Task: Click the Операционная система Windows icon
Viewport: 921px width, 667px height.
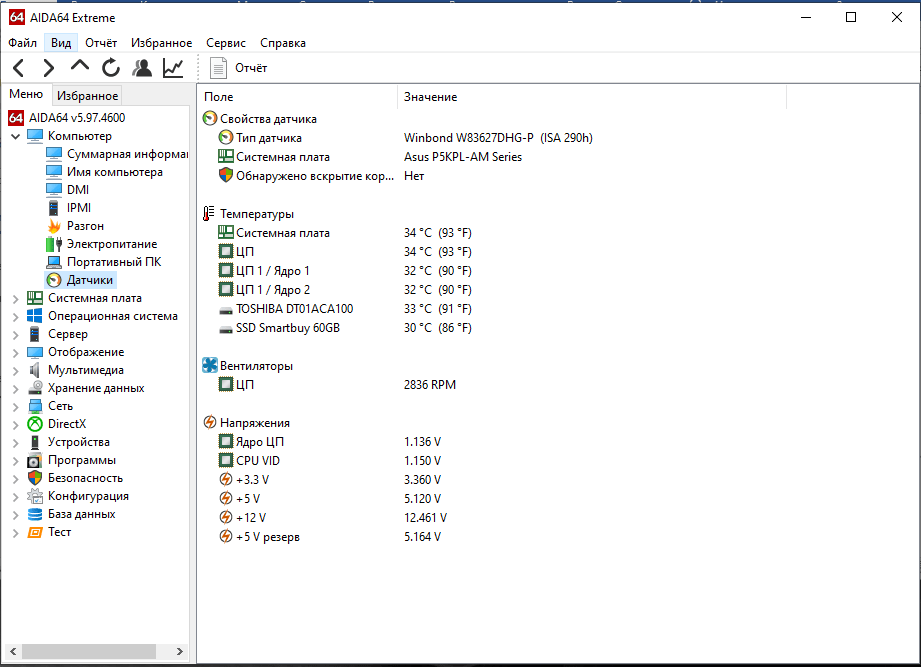Action: pos(35,316)
